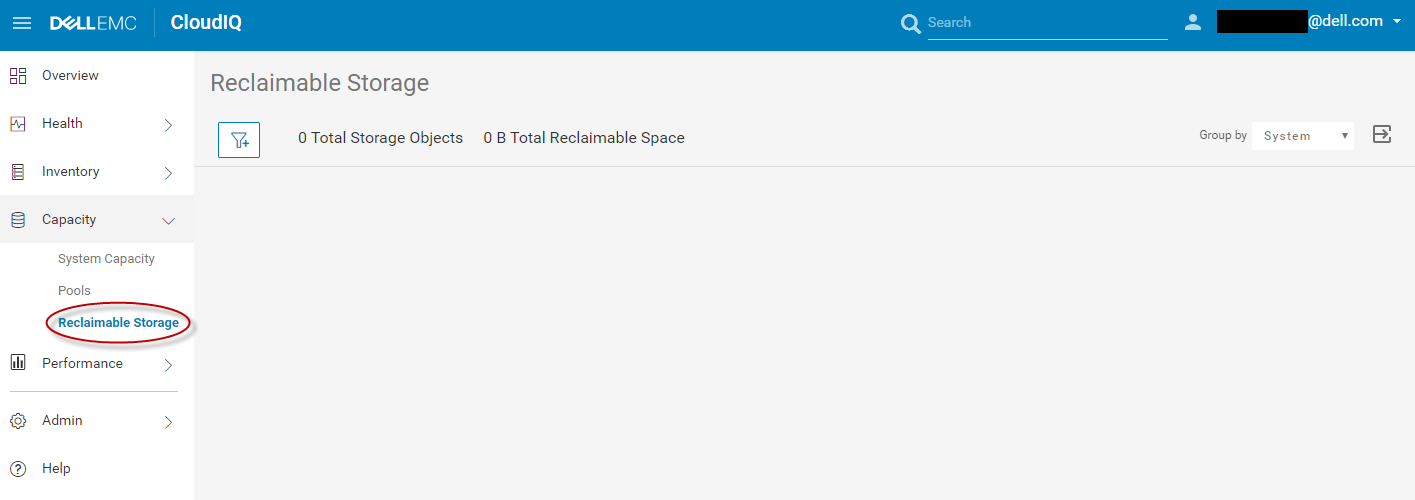The image size is (1415, 500).
Task: Click into the Search input field
Action: click(1046, 23)
